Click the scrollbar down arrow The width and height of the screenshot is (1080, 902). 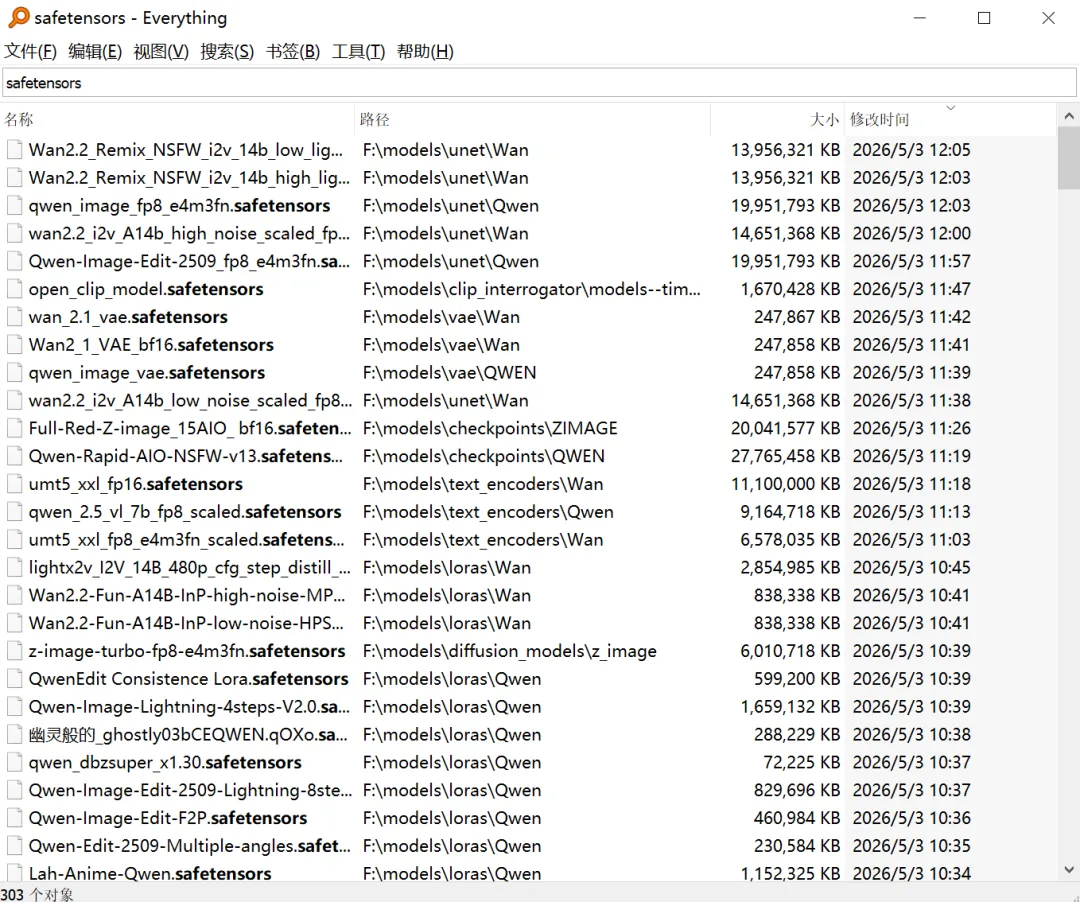tap(1068, 870)
